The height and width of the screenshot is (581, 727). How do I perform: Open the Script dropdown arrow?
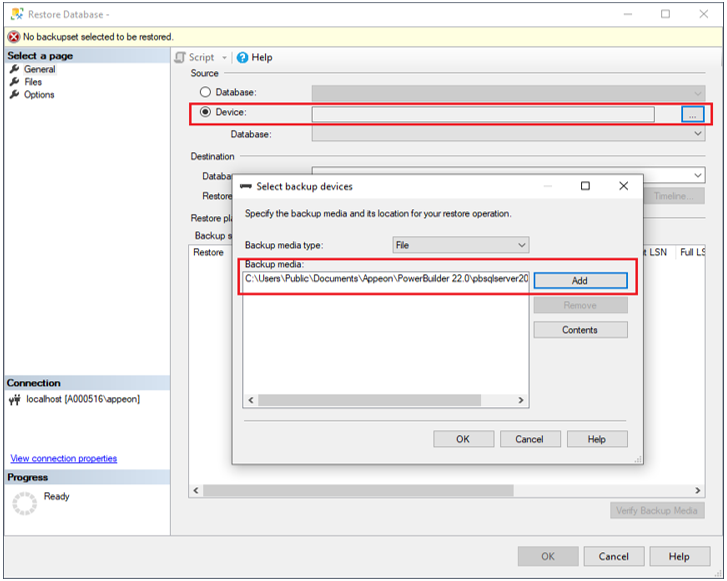[x=224, y=58]
